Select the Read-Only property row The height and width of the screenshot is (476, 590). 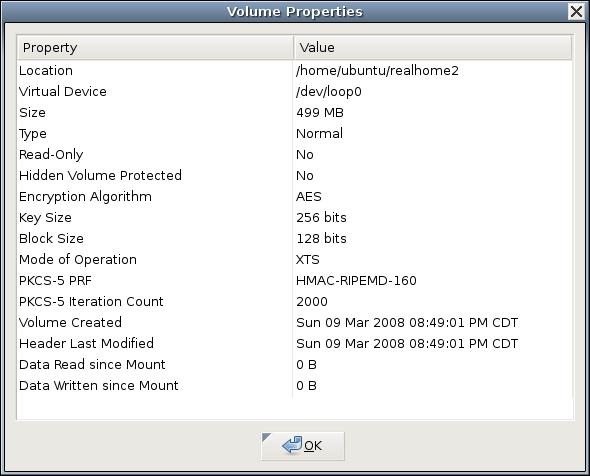click(x=295, y=155)
